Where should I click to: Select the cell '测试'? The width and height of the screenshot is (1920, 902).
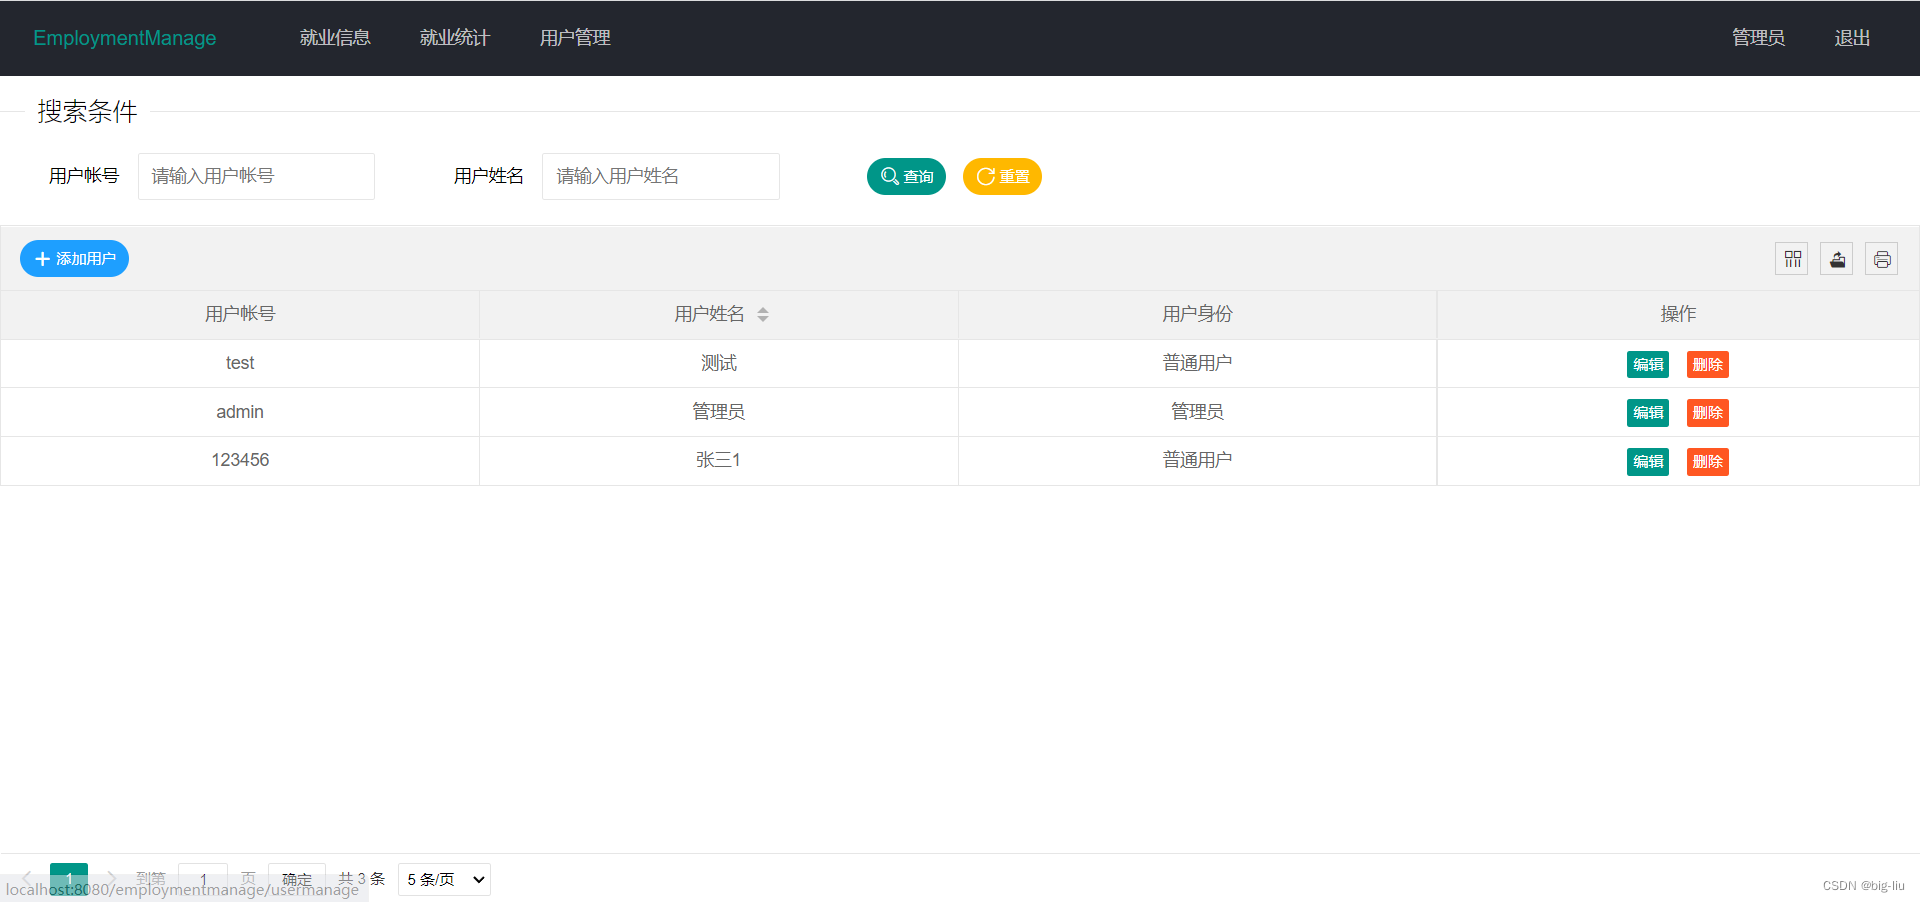(719, 363)
